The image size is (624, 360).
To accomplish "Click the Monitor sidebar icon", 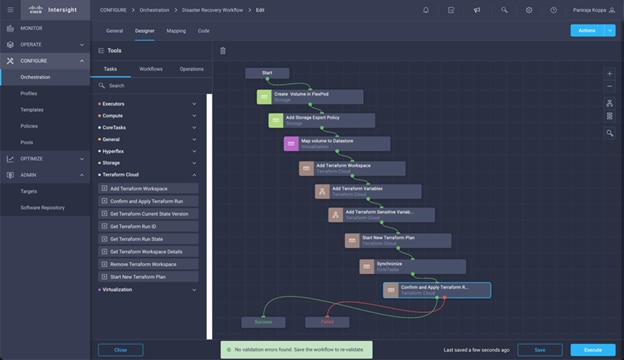I will (x=10, y=28).
